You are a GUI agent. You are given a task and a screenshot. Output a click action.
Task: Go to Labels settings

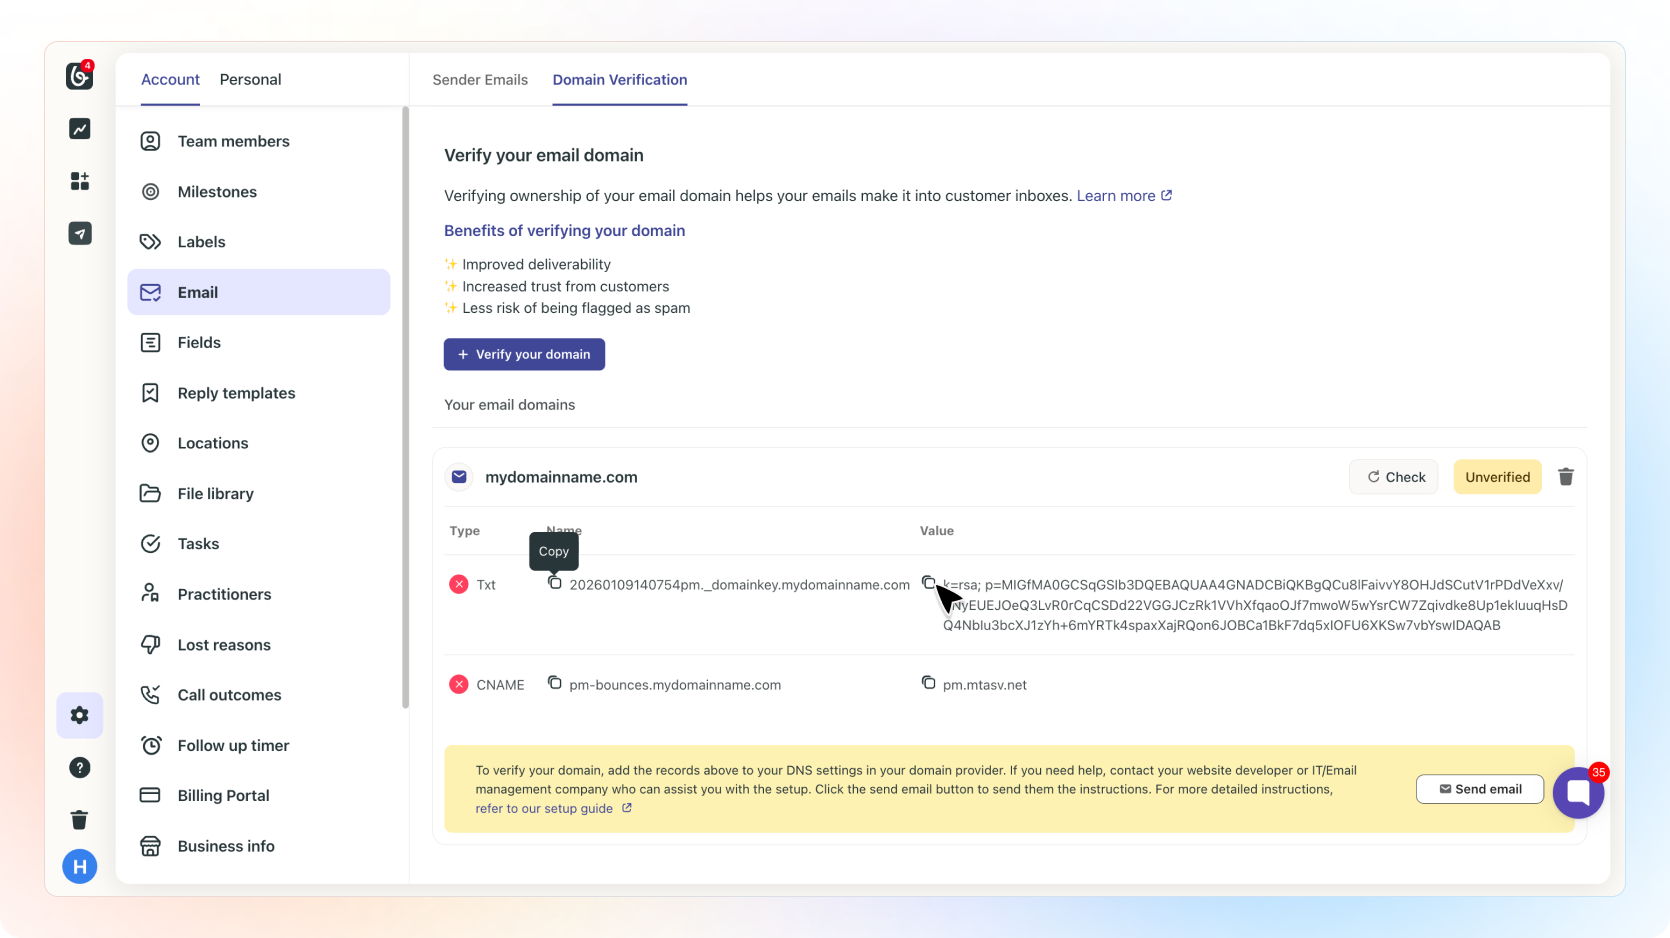pos(258,242)
